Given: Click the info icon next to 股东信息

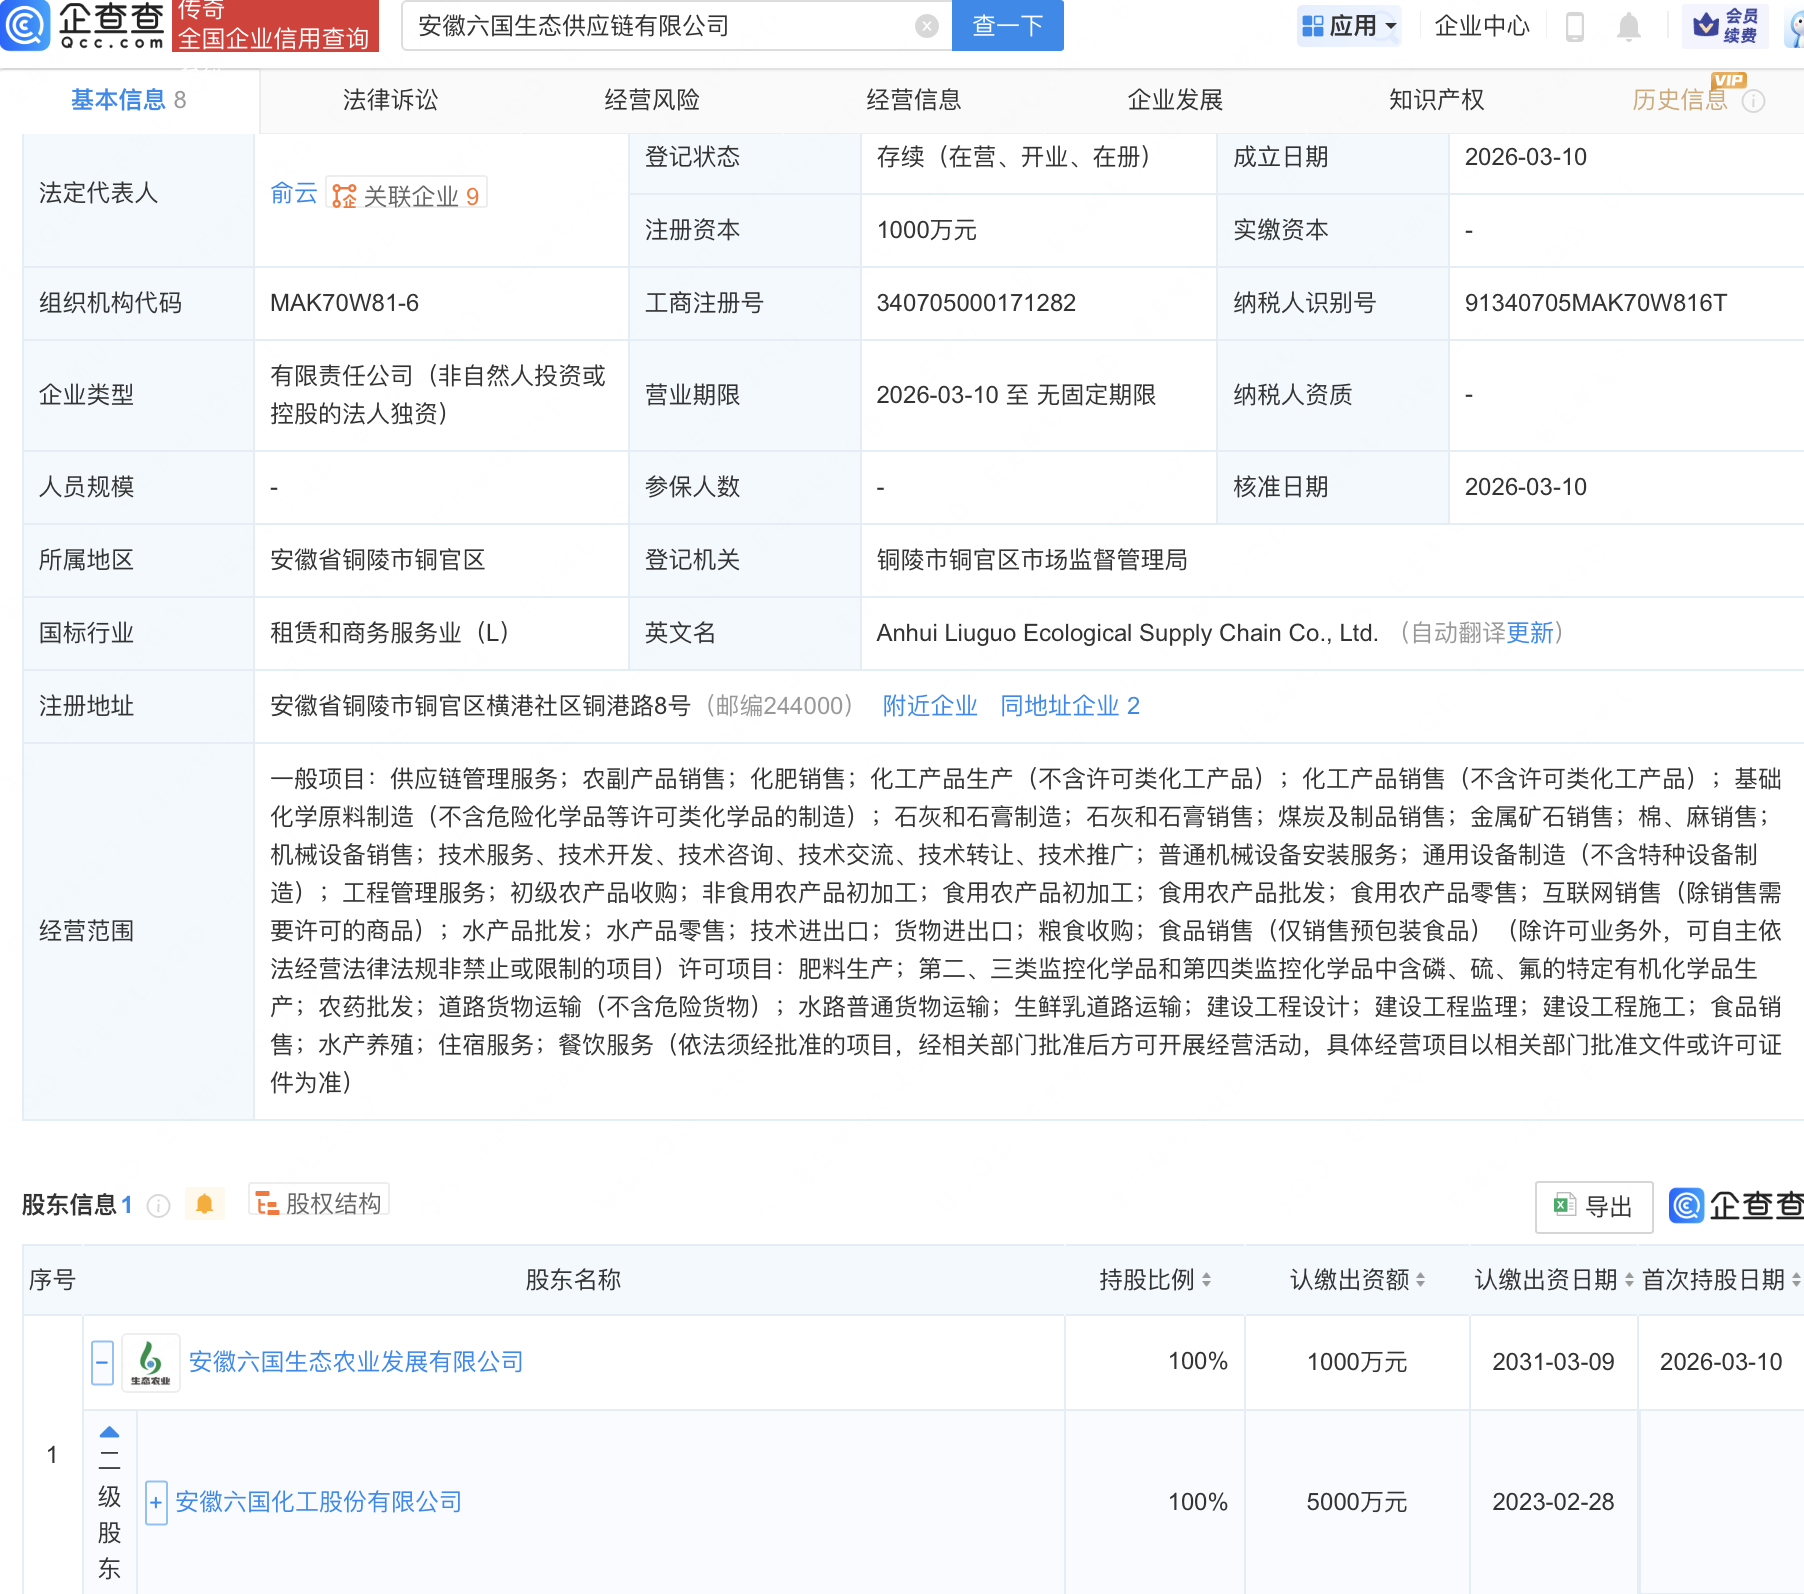Looking at the screenshot, I should pyautogui.click(x=158, y=1205).
